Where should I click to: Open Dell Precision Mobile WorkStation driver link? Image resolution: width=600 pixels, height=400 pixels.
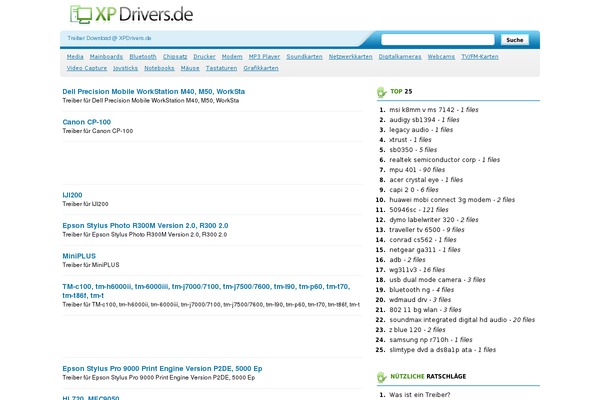click(x=153, y=91)
